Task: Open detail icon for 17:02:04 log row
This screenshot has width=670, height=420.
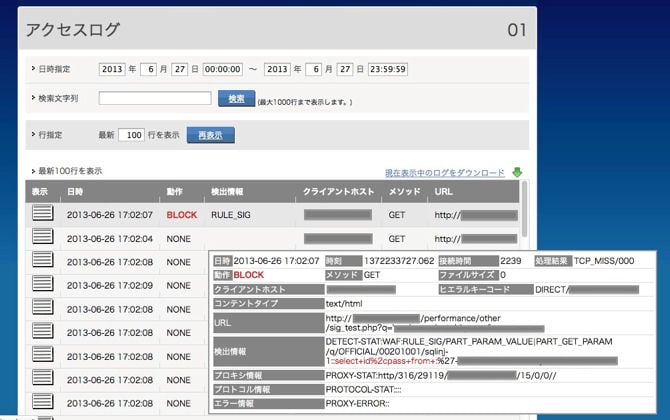Action: [43, 236]
